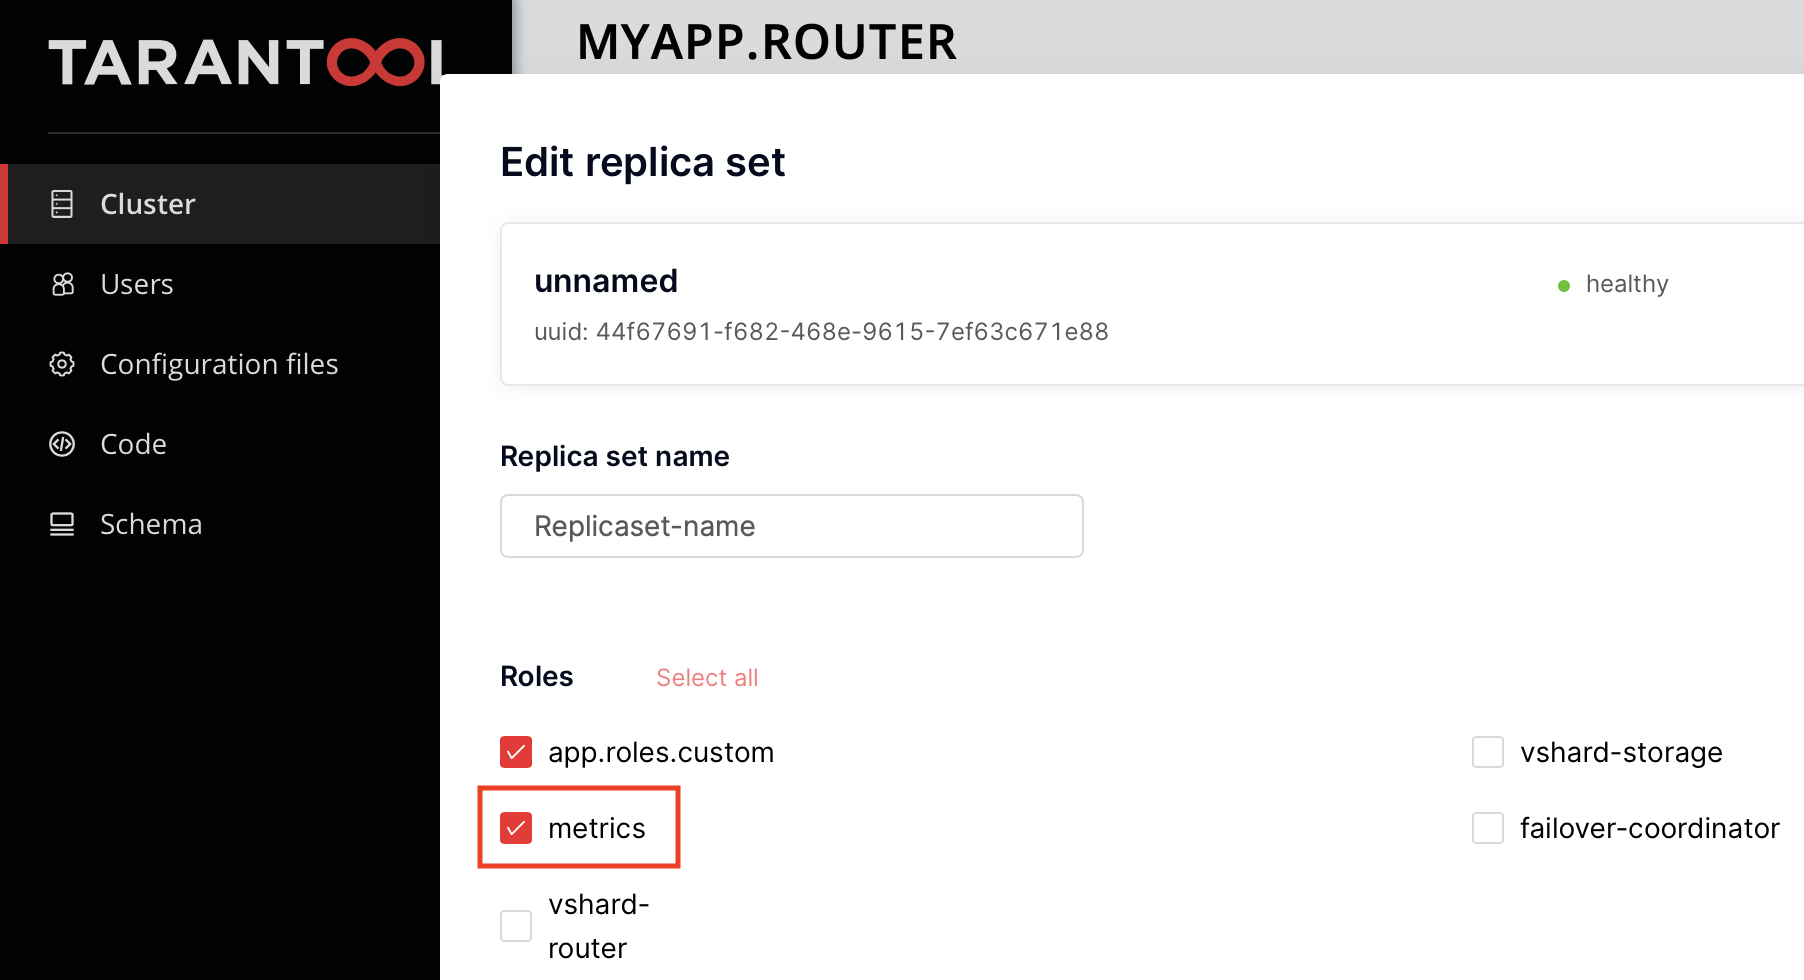Click the Tarantool logo

pyautogui.click(x=245, y=62)
